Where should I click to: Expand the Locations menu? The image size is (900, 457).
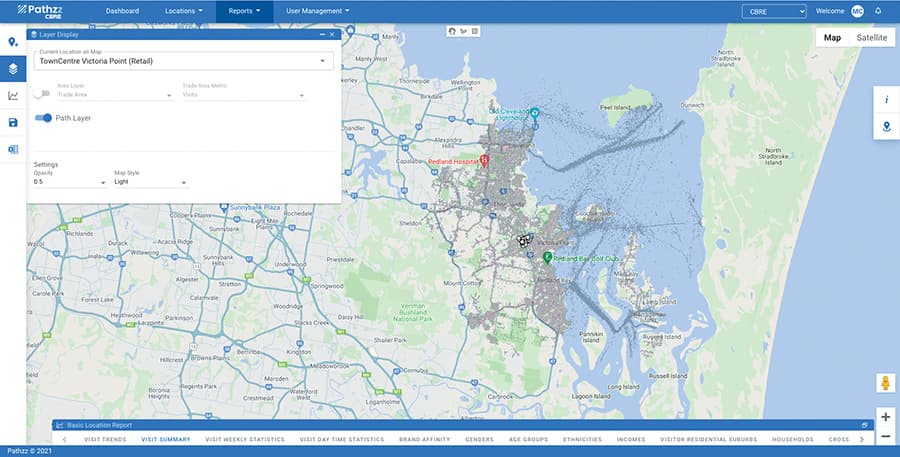(184, 11)
